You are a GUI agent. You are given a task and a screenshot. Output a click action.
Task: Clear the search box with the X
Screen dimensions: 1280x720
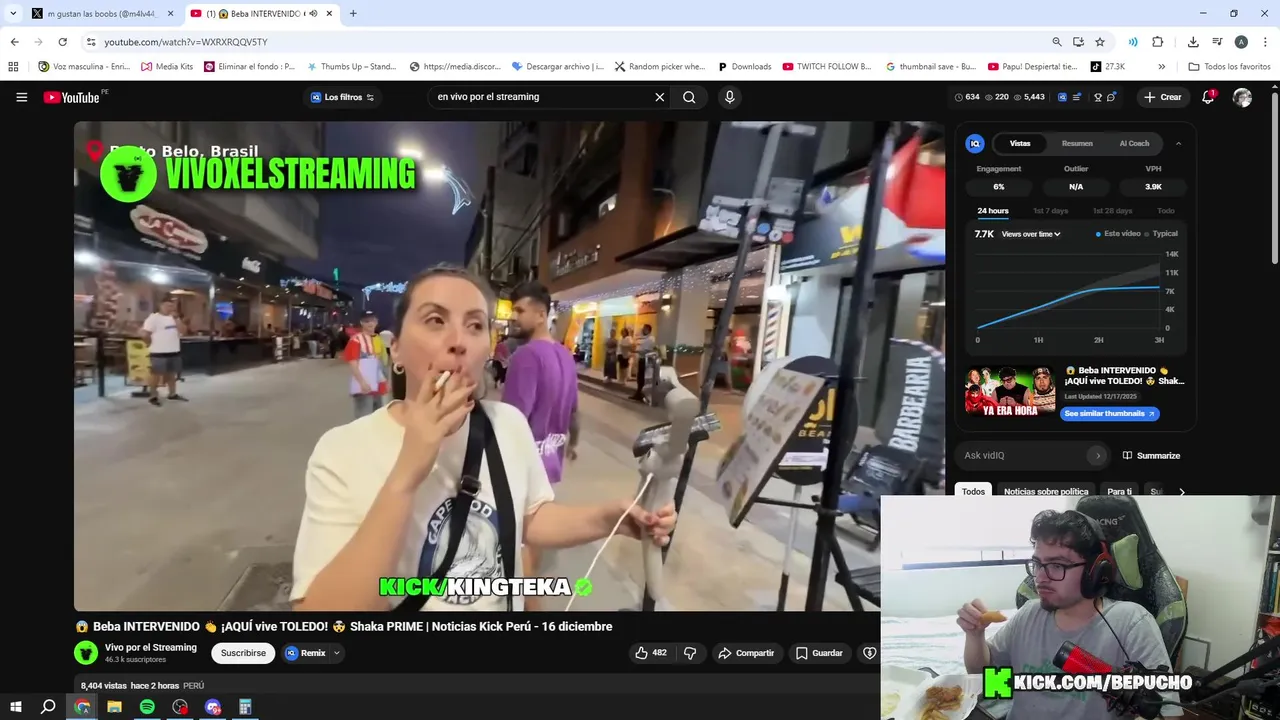click(659, 97)
